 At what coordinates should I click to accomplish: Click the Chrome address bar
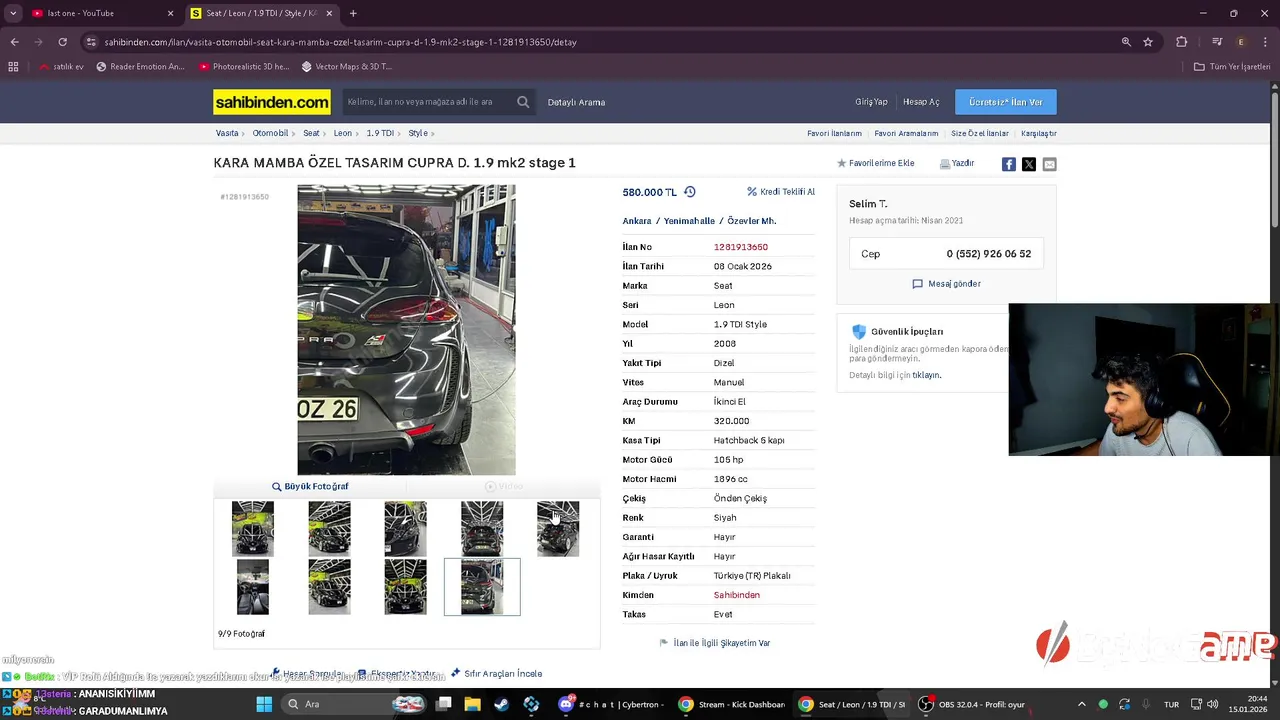600,42
